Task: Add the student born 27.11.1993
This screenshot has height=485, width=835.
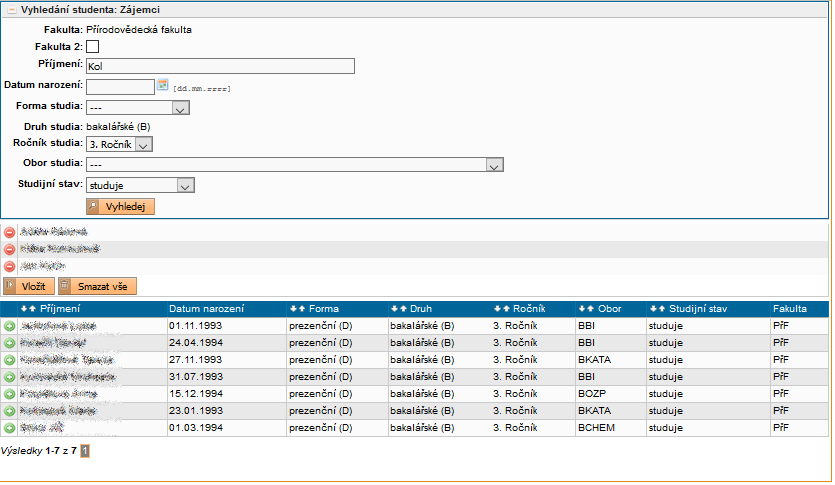Action: (x=10, y=360)
